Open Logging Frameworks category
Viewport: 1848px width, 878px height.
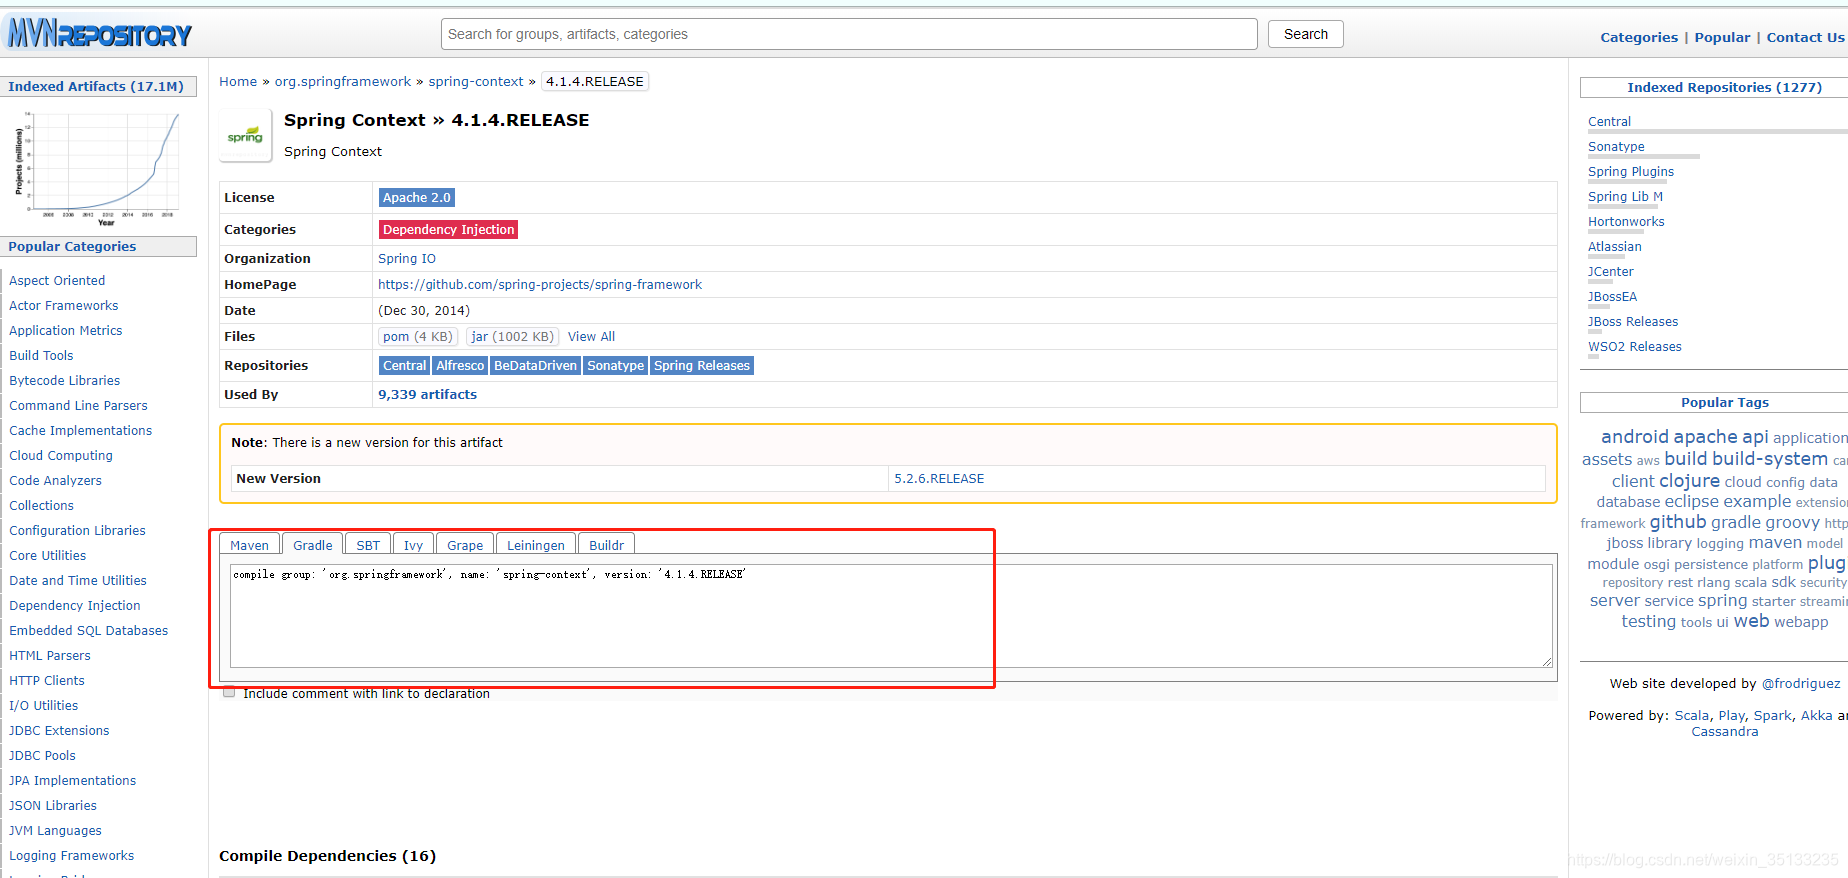pyautogui.click(x=72, y=856)
